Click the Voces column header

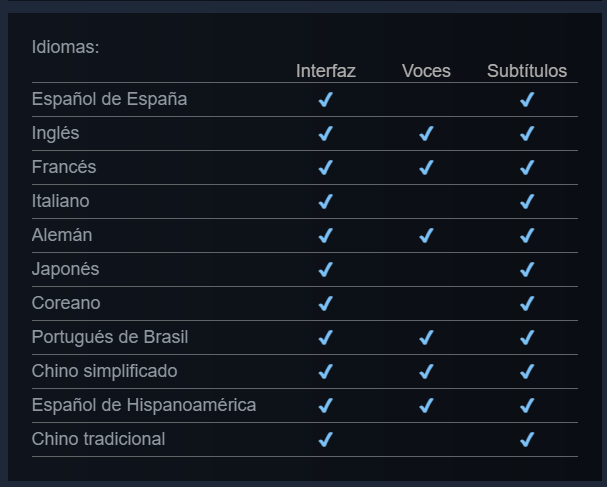(426, 71)
